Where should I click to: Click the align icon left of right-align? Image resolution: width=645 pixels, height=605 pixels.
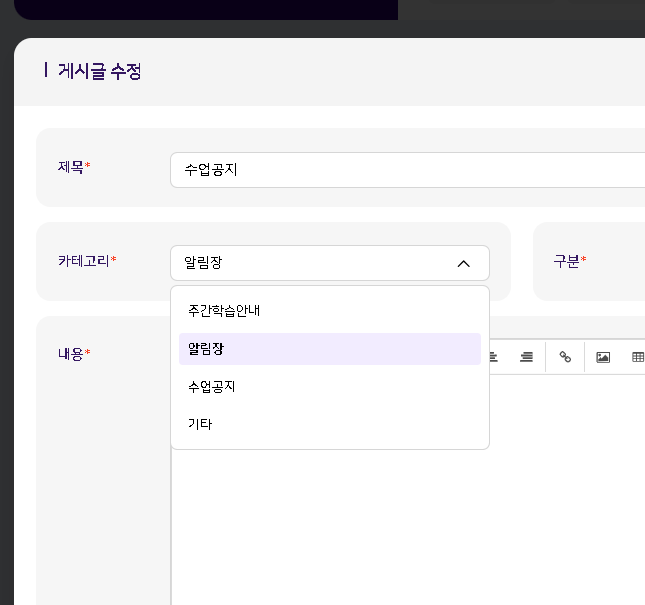pos(493,357)
